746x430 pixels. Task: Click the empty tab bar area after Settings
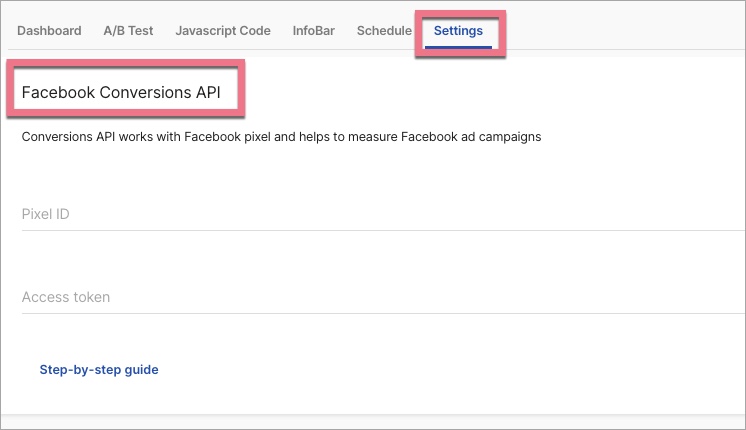pyautogui.click(x=620, y=31)
